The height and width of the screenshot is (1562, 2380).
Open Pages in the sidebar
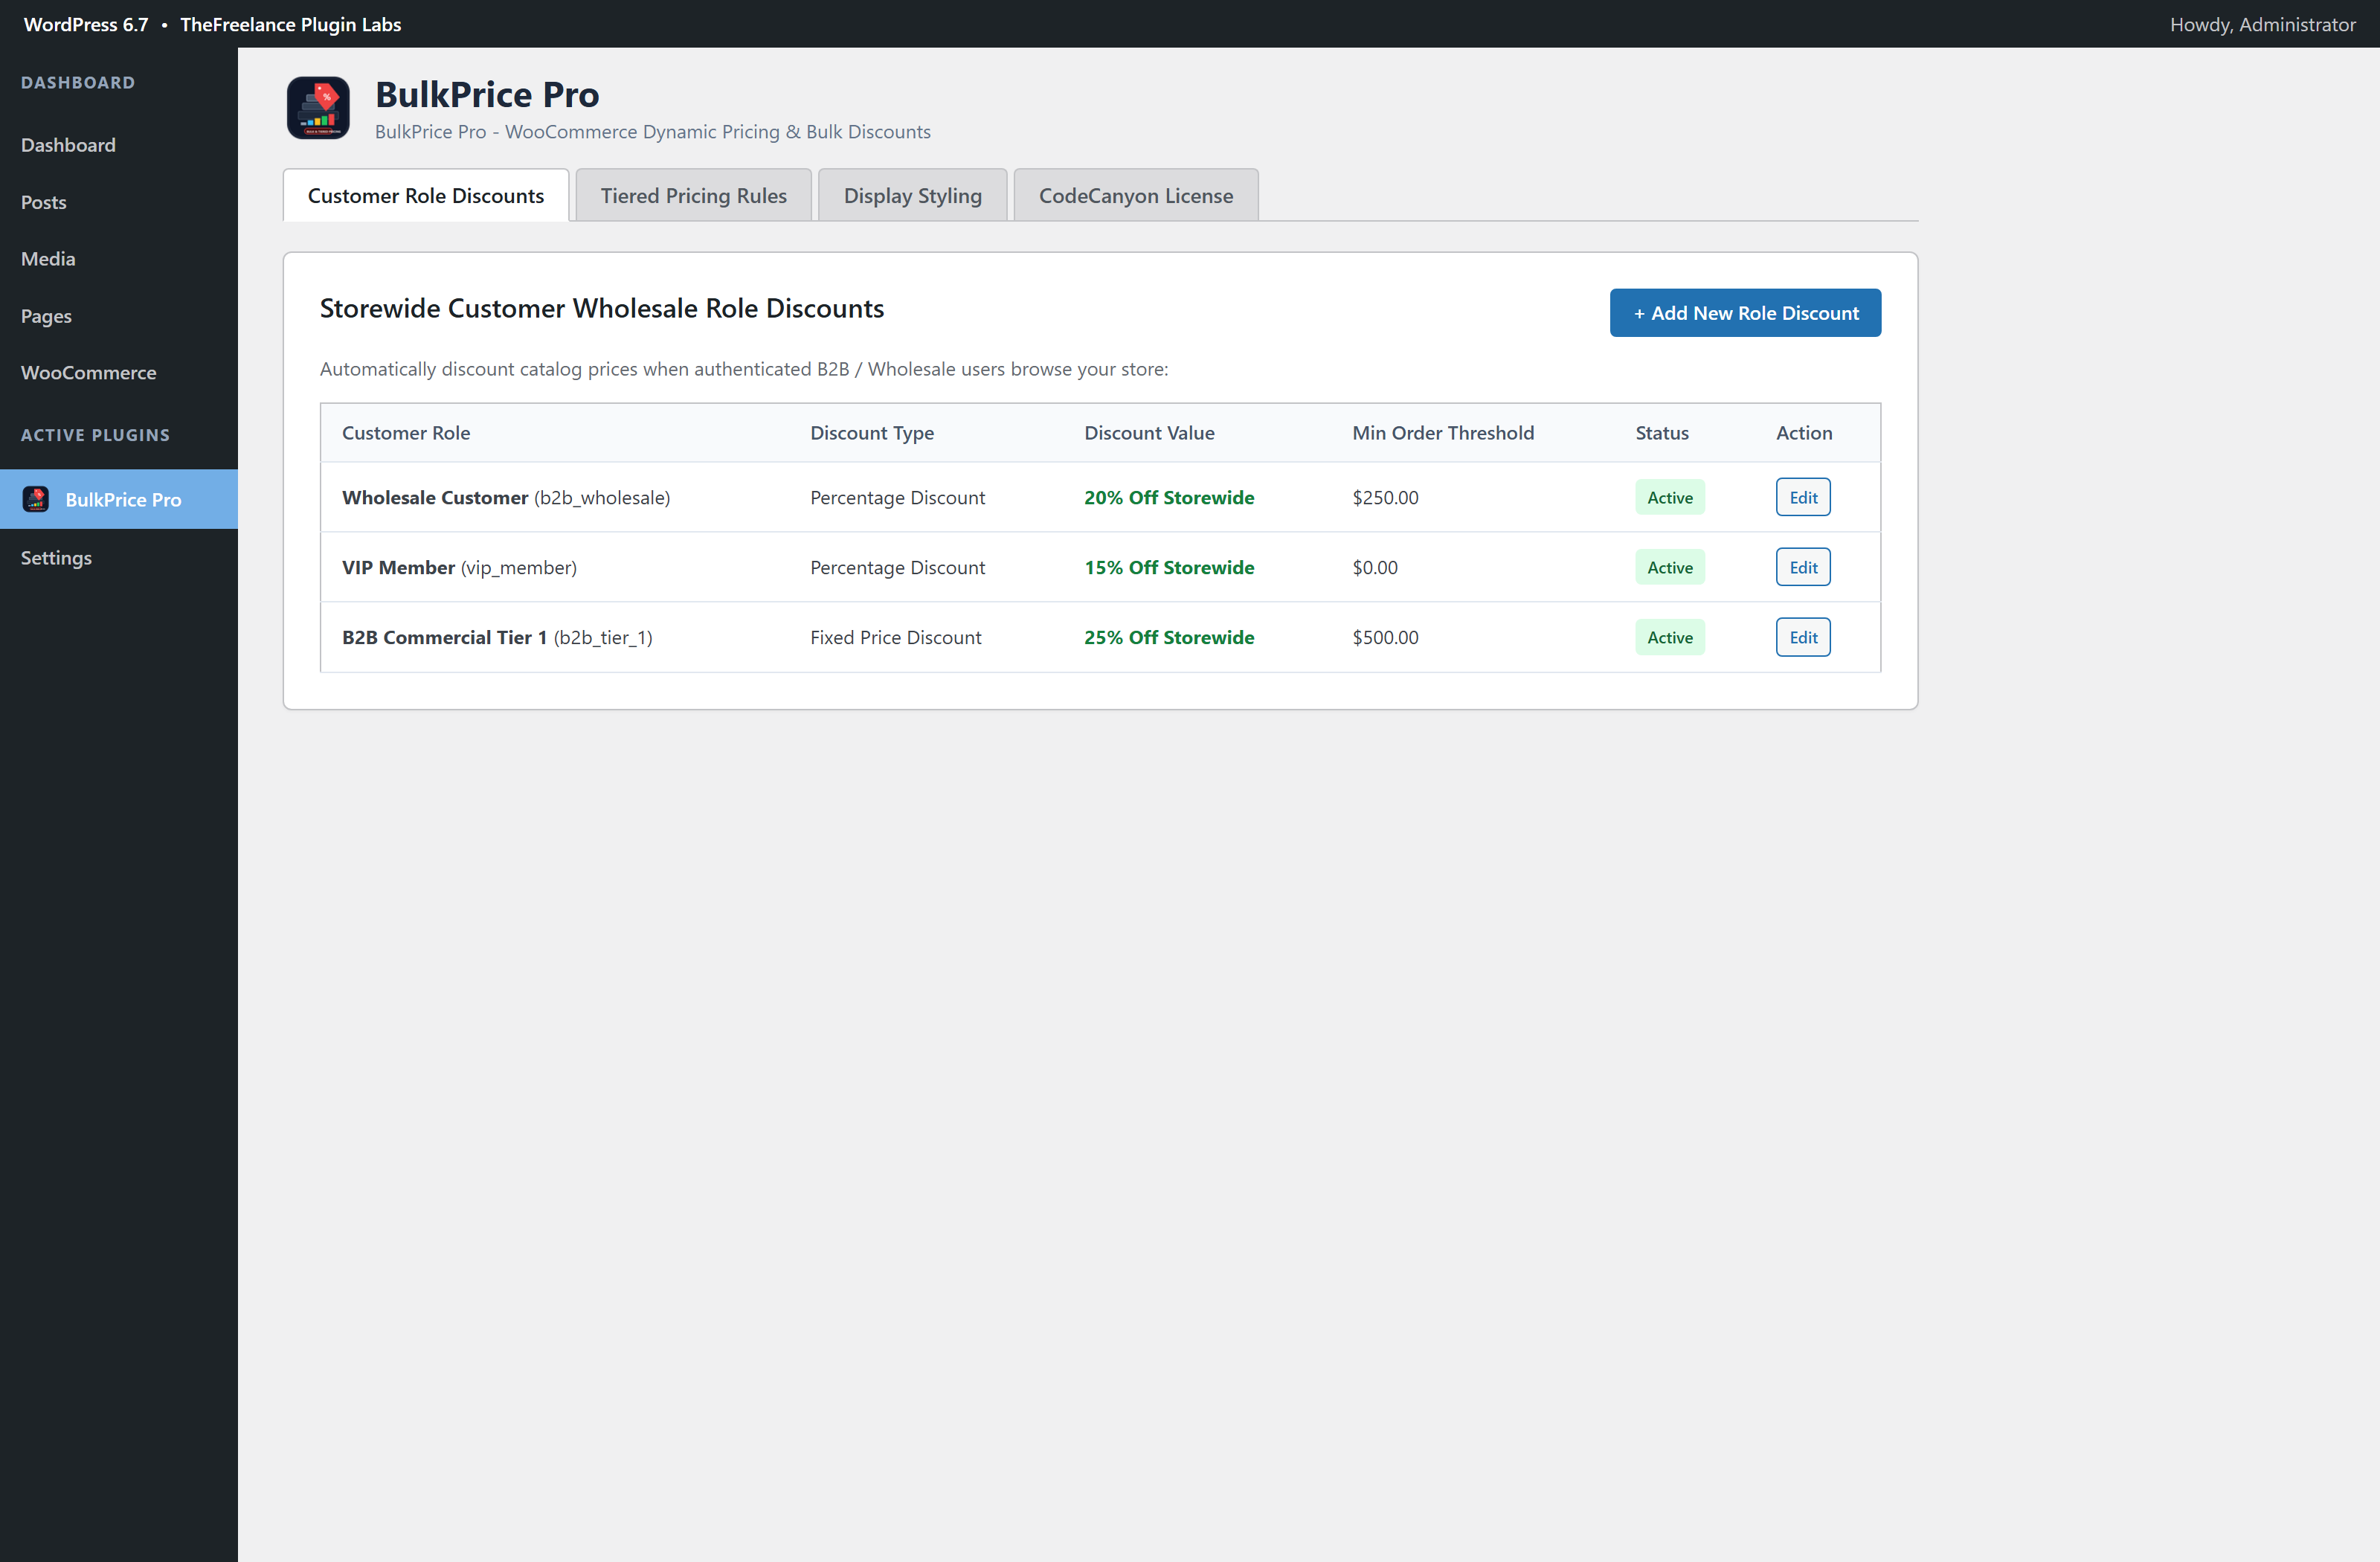46,316
